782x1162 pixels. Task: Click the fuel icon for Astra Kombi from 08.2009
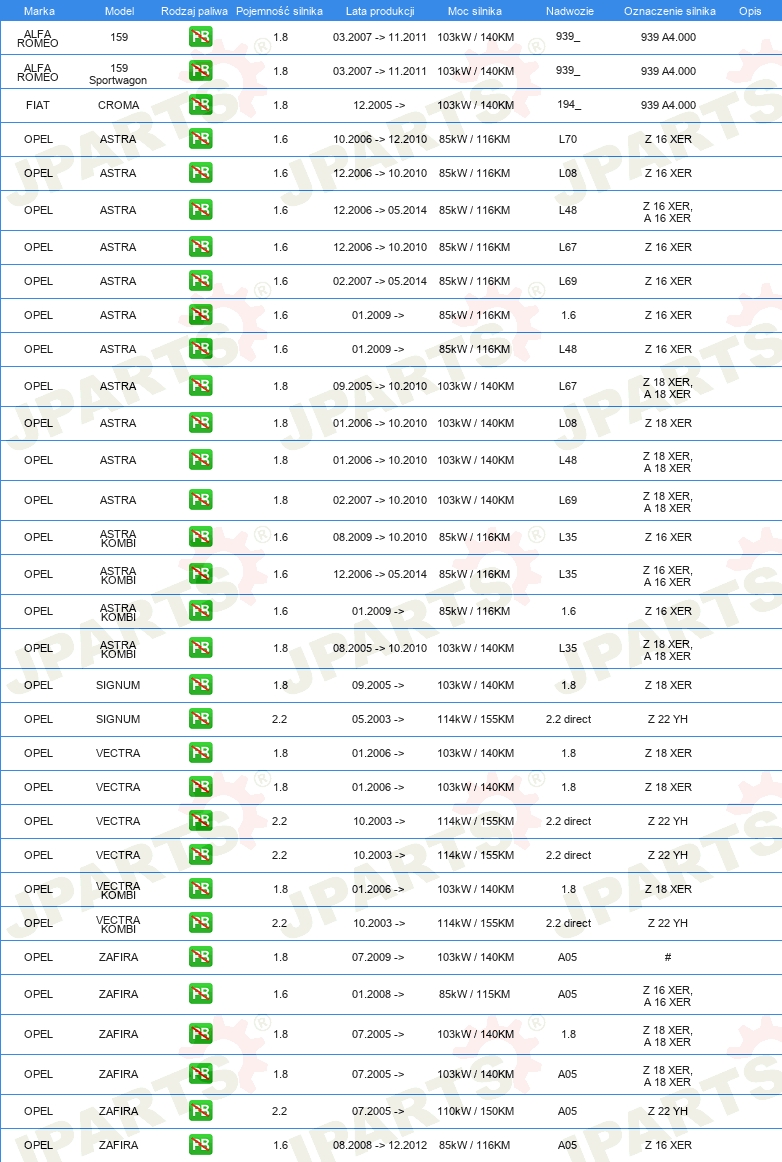200,537
